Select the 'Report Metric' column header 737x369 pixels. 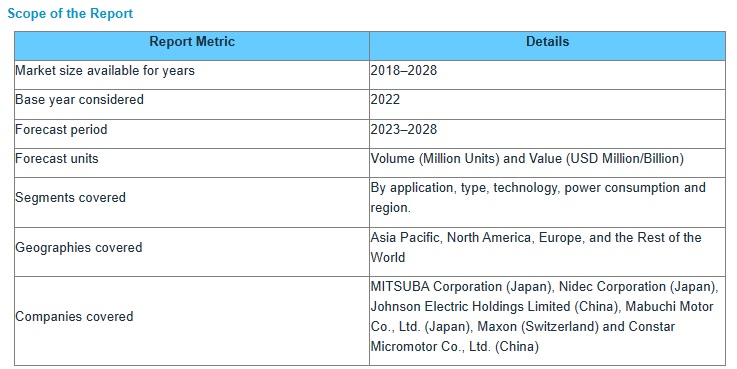(192, 46)
